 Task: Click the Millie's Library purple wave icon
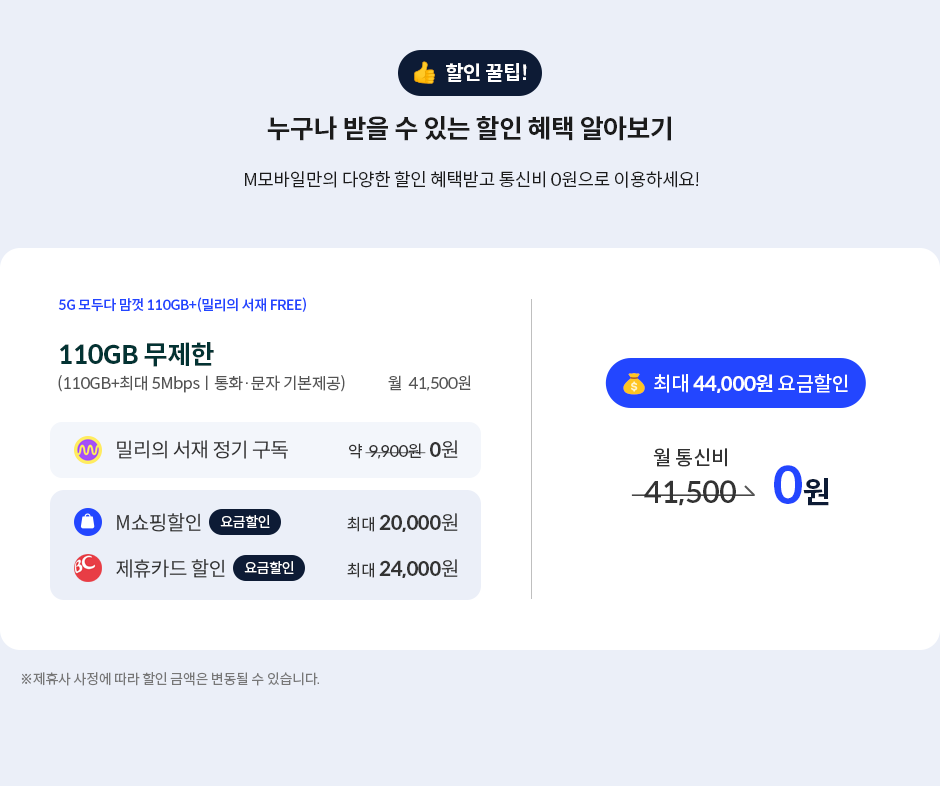88,450
